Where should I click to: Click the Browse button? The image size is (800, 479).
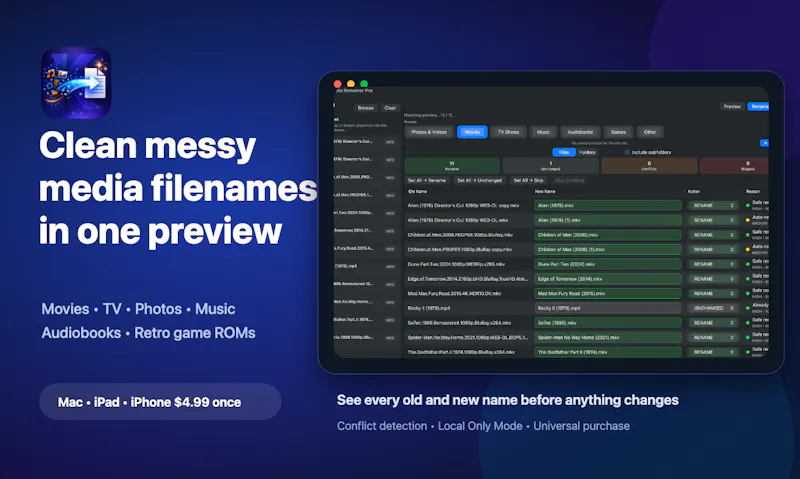(x=366, y=108)
